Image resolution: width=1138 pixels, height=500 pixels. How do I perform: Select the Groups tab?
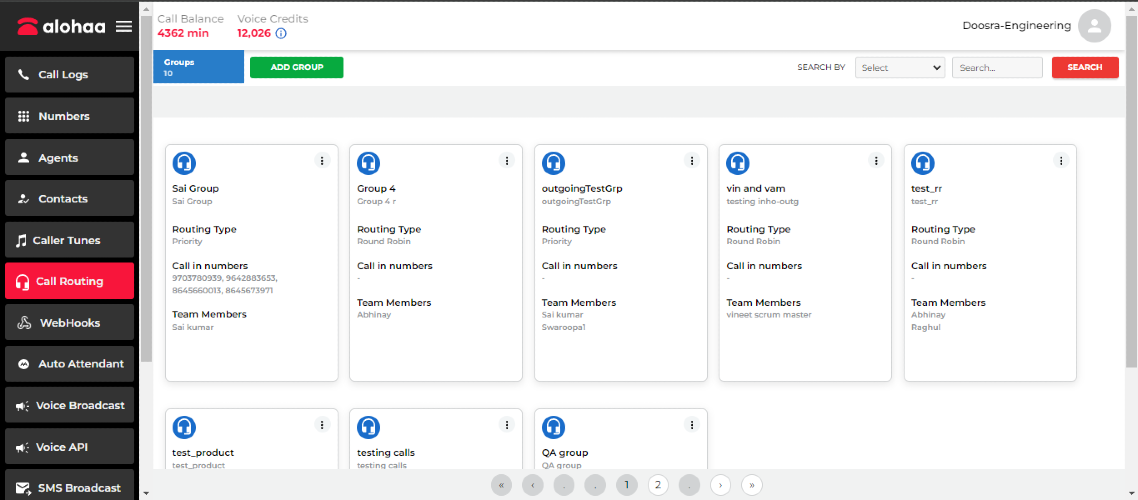click(198, 67)
